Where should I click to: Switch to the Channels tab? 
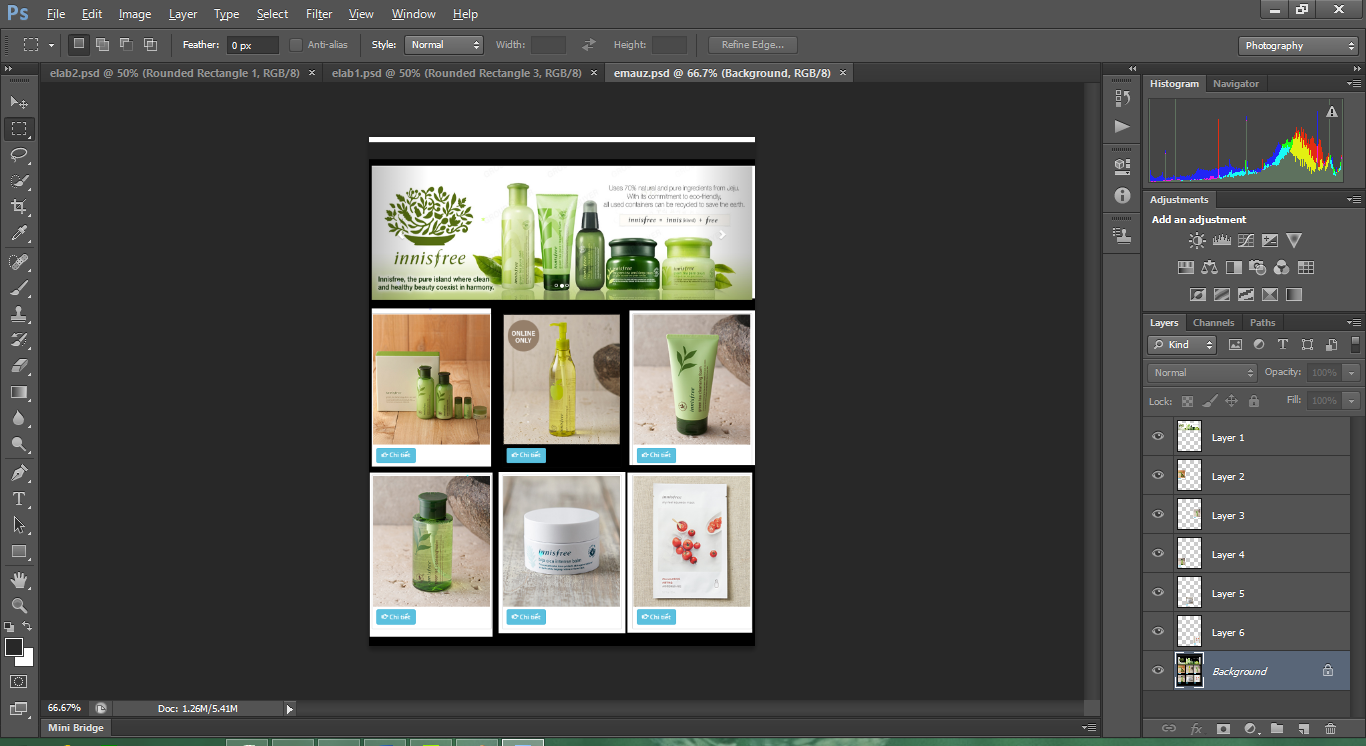click(1213, 322)
